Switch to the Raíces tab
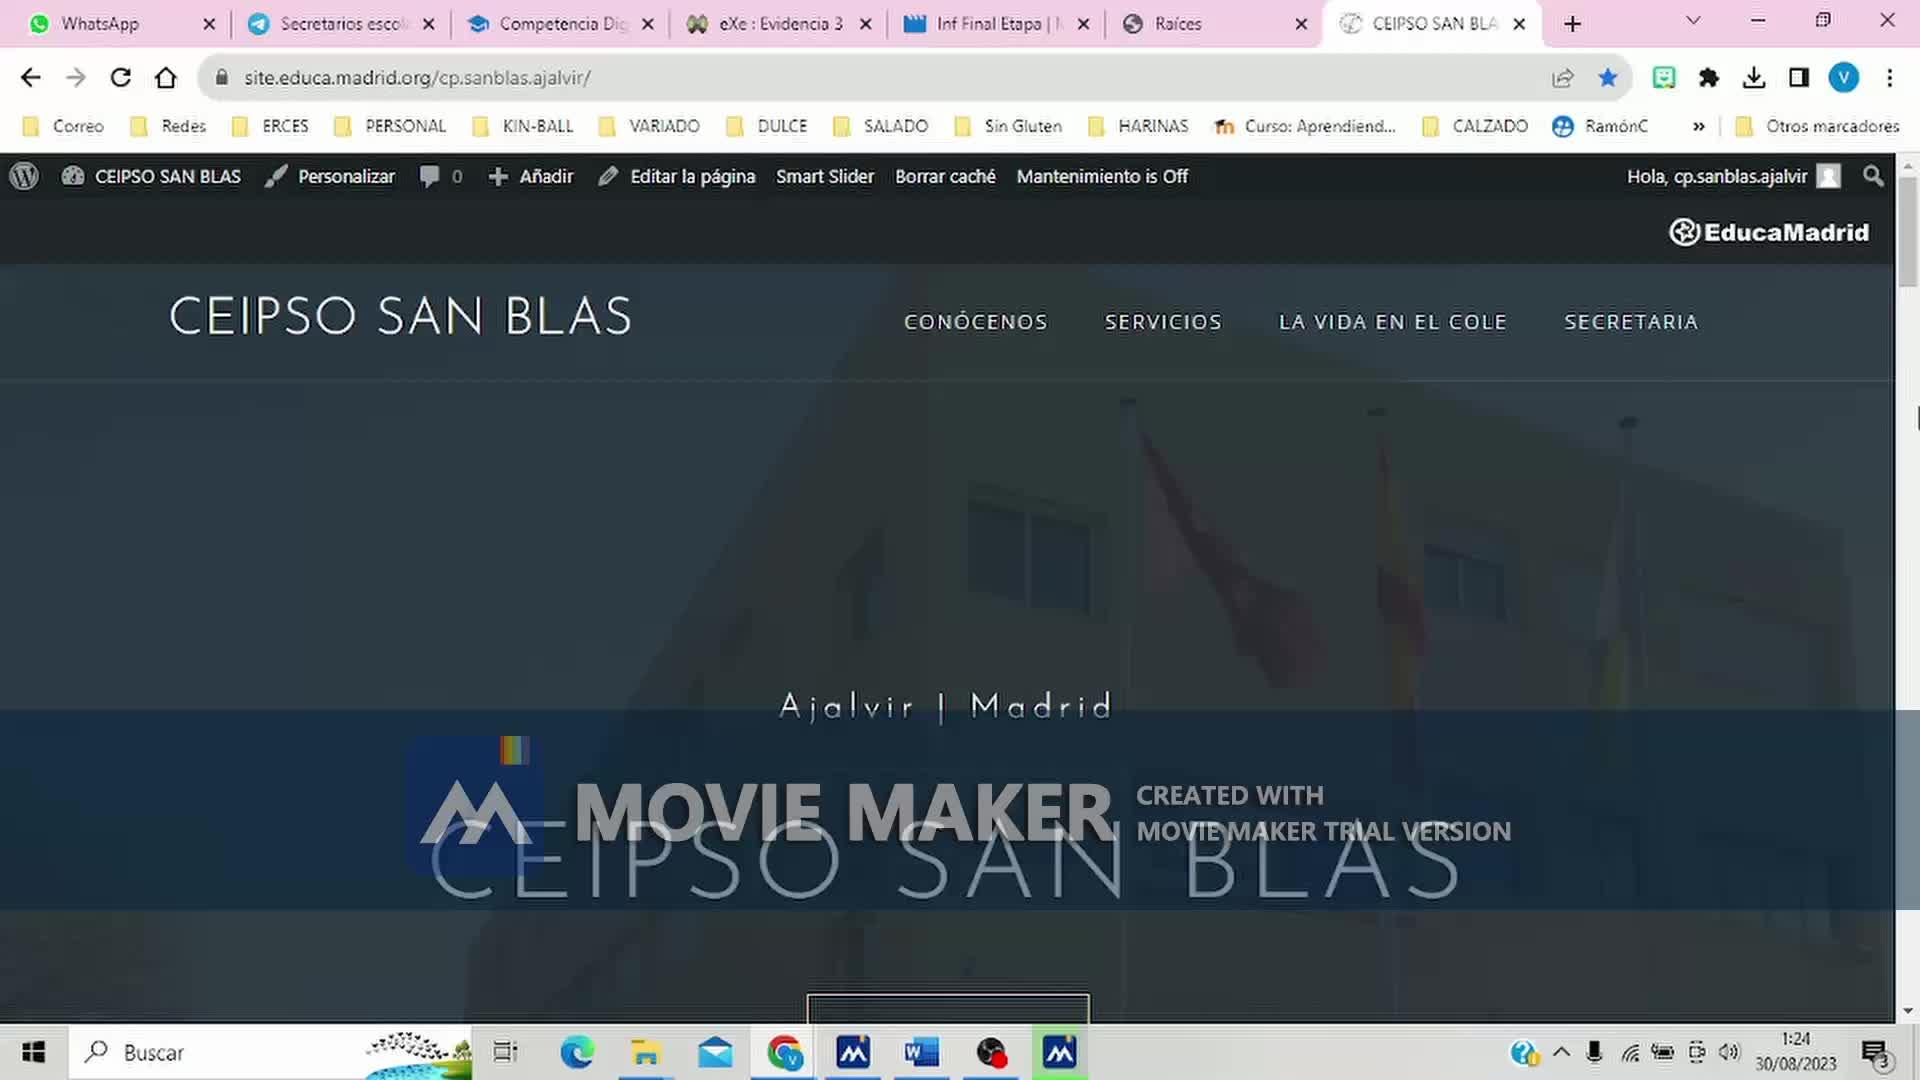 pyautogui.click(x=1177, y=24)
